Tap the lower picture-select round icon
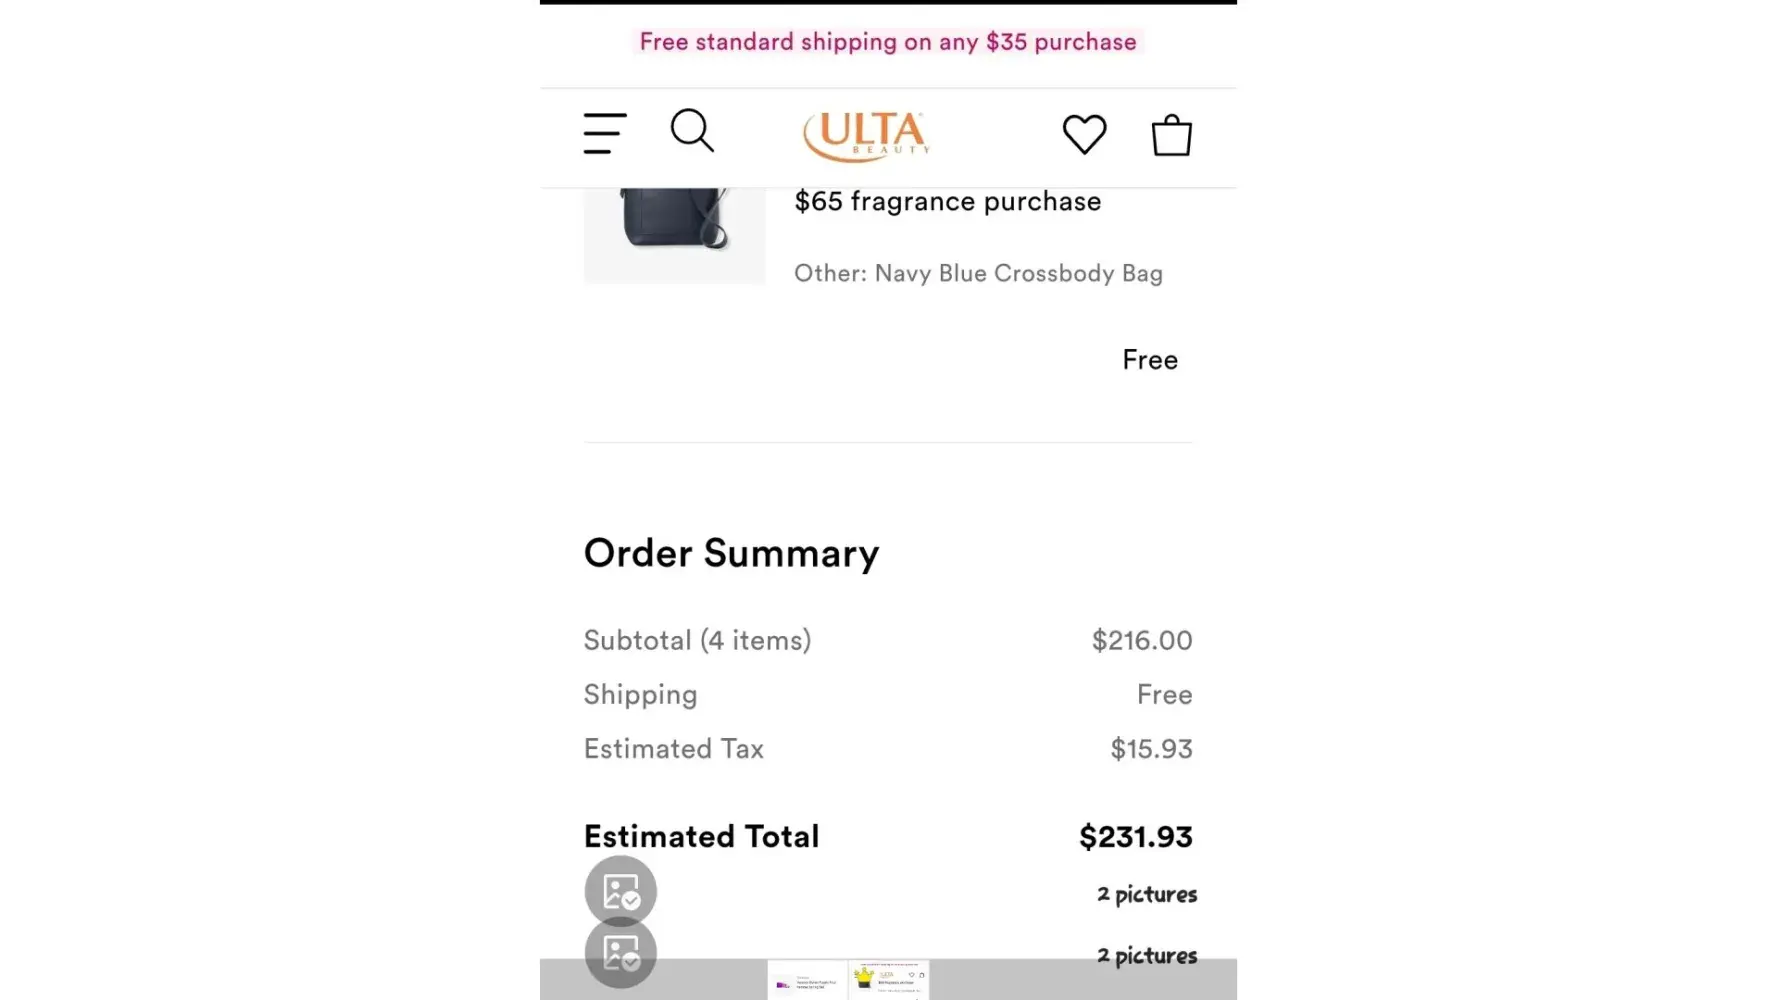Image resolution: width=1778 pixels, height=1000 pixels. [621, 952]
